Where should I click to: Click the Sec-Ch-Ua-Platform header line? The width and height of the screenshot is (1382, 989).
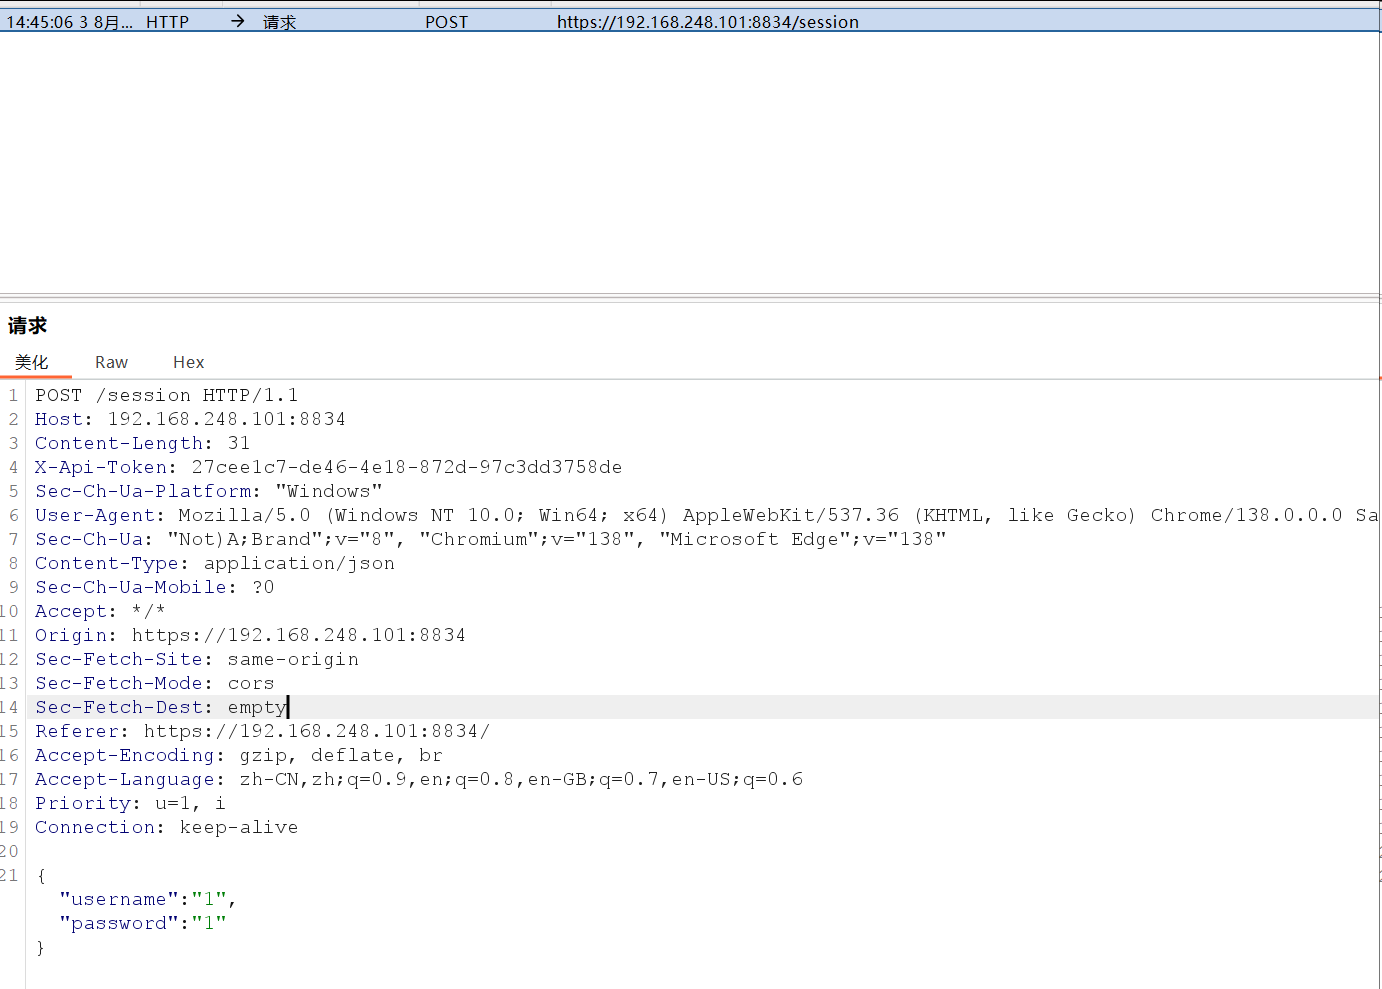click(x=209, y=491)
